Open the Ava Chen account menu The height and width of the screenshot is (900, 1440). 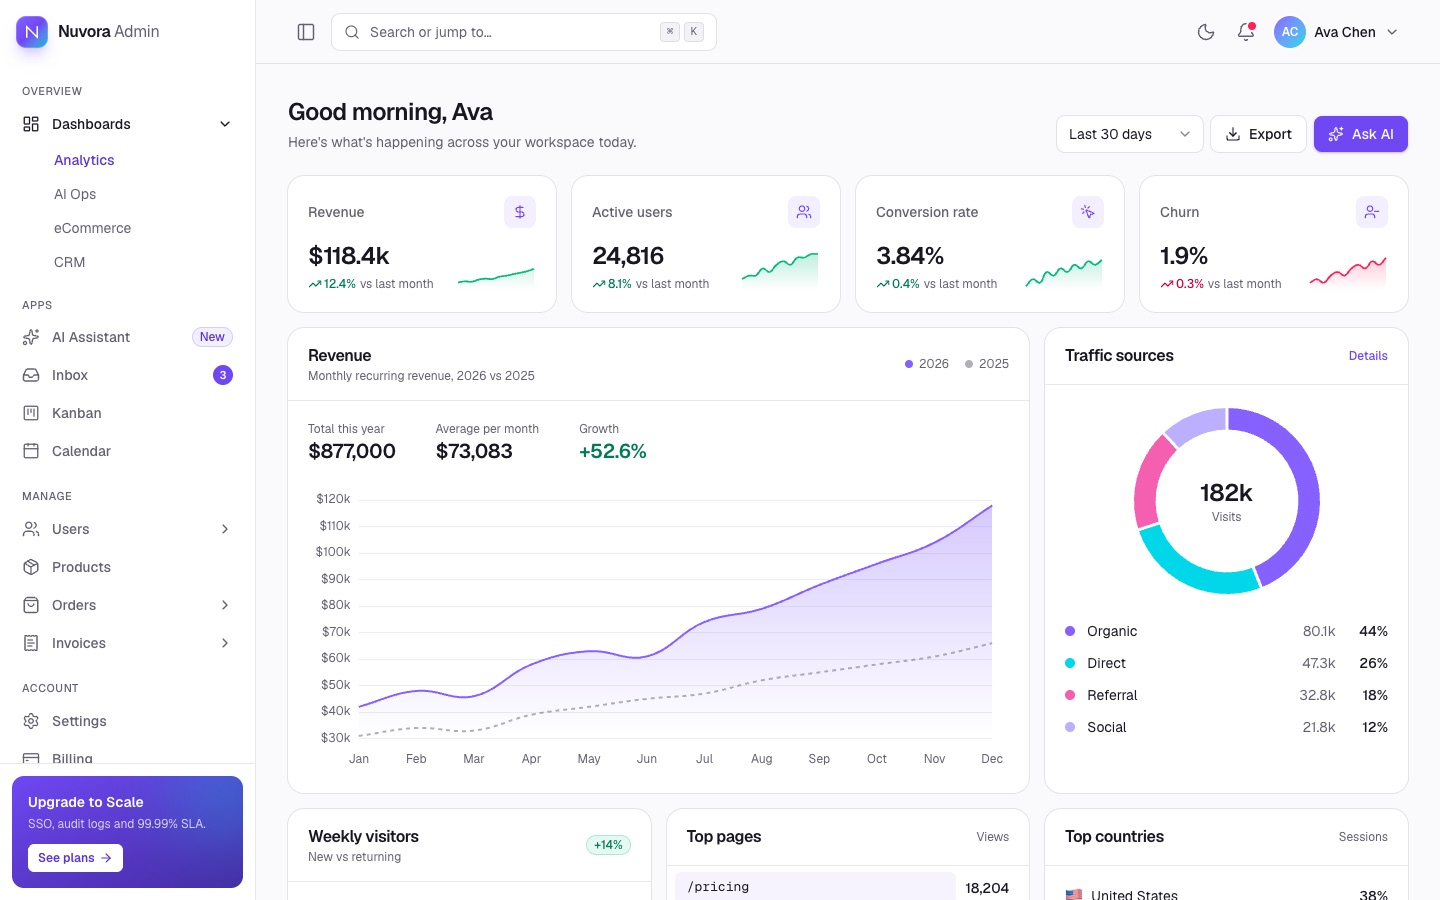pos(1337,32)
